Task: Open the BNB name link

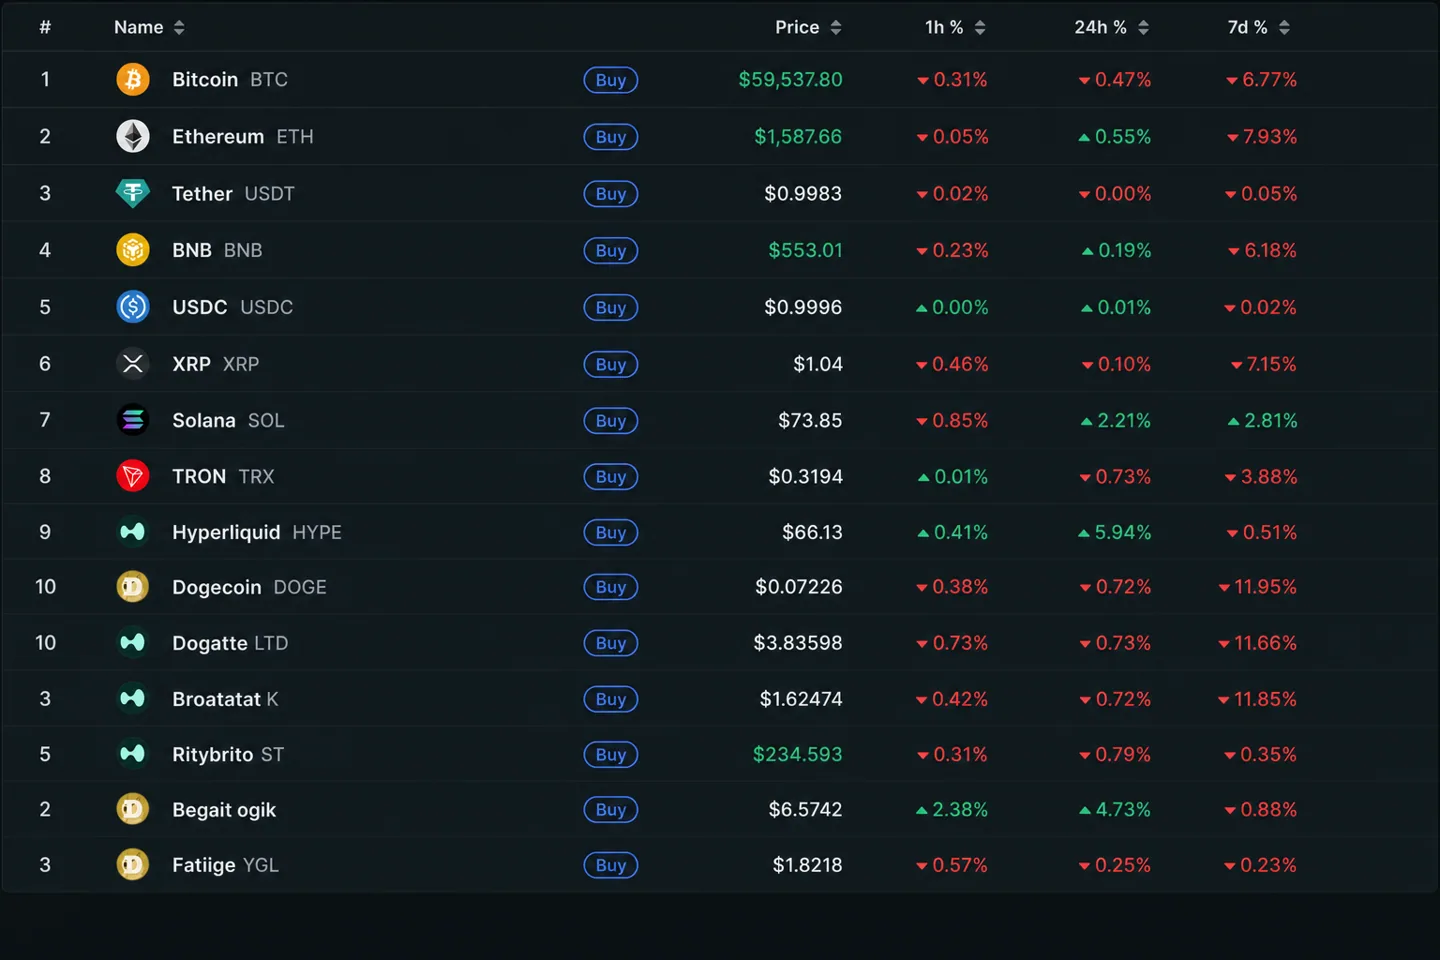Action: point(217,250)
